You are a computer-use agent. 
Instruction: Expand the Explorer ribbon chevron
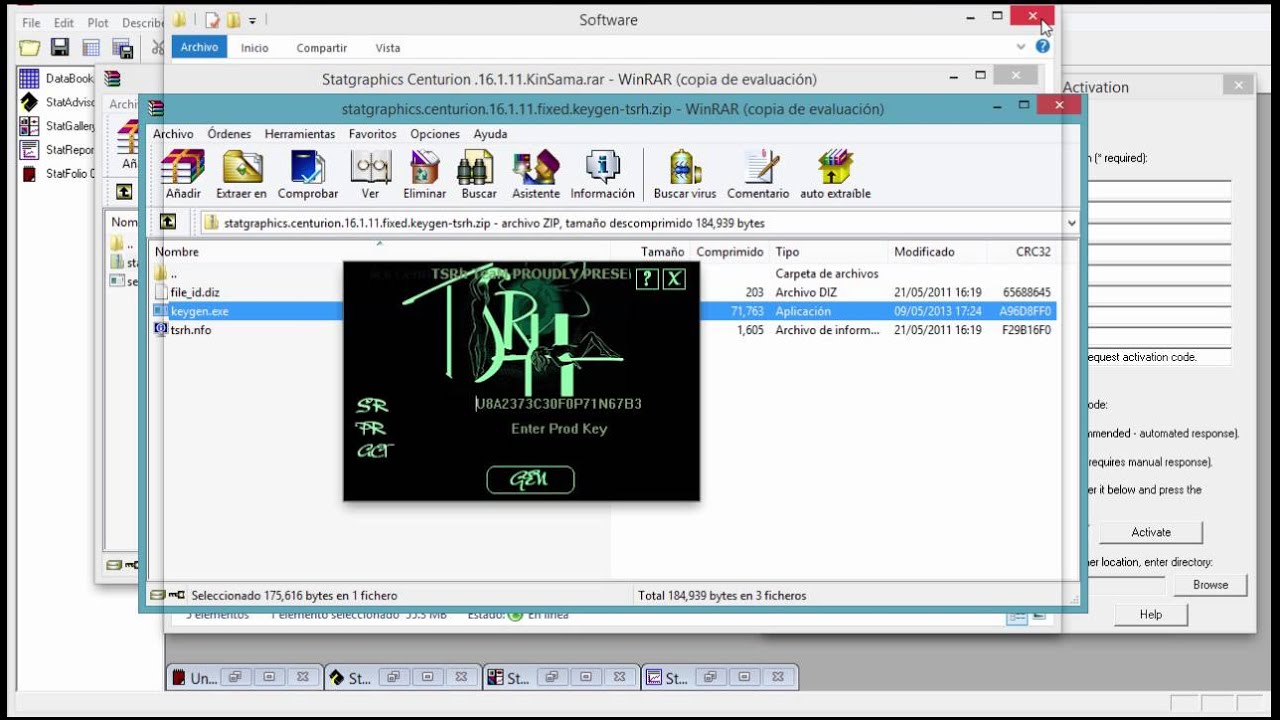1021,47
